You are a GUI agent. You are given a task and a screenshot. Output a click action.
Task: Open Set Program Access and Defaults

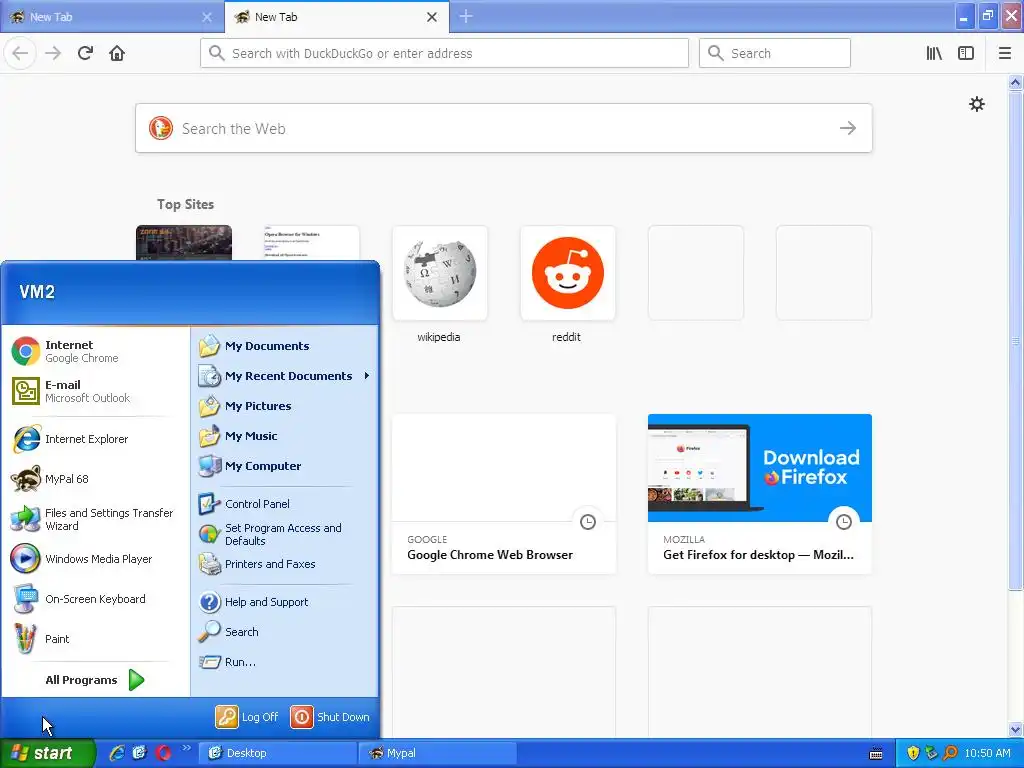[285, 534]
